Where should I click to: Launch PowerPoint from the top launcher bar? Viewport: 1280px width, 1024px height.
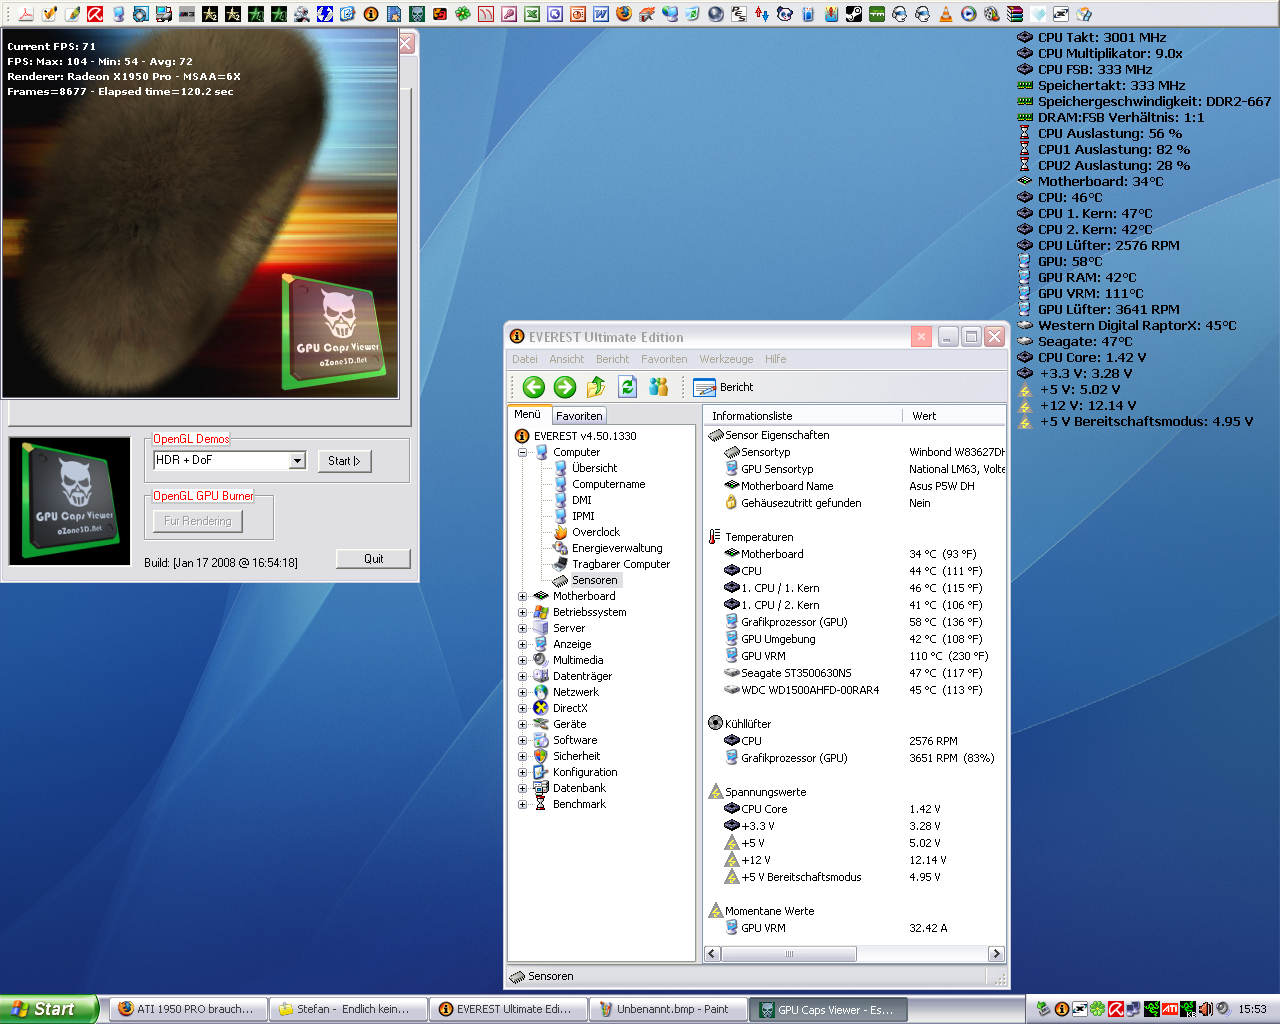pos(578,13)
